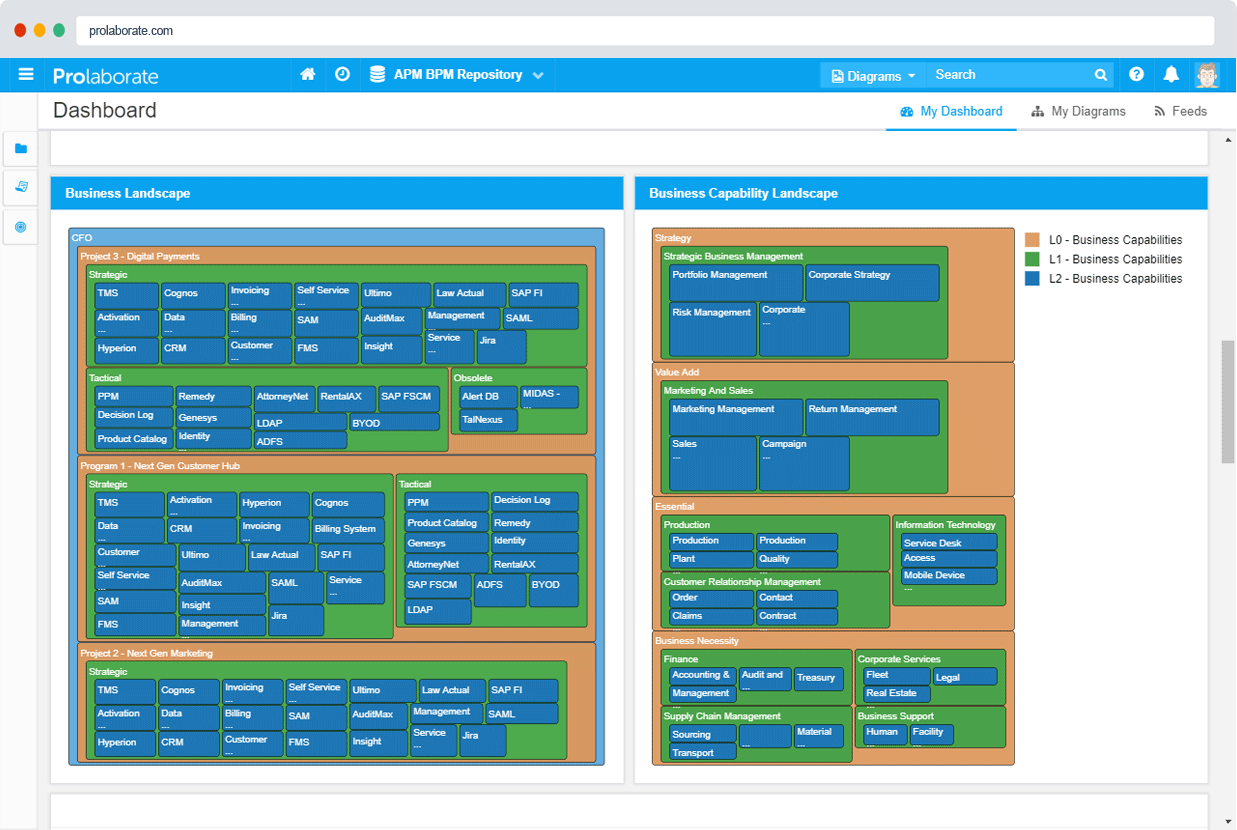Open notifications bell

(1171, 75)
